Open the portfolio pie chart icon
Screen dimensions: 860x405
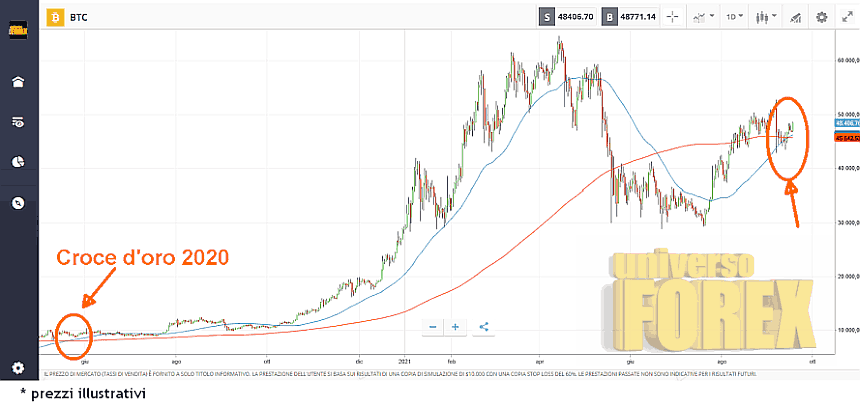pos(18,162)
